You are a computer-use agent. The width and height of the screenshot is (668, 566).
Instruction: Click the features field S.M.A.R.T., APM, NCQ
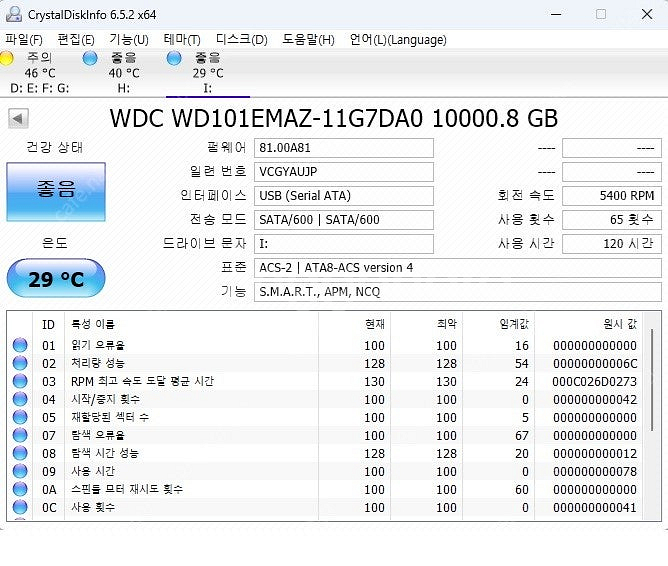pyautogui.click(x=458, y=292)
